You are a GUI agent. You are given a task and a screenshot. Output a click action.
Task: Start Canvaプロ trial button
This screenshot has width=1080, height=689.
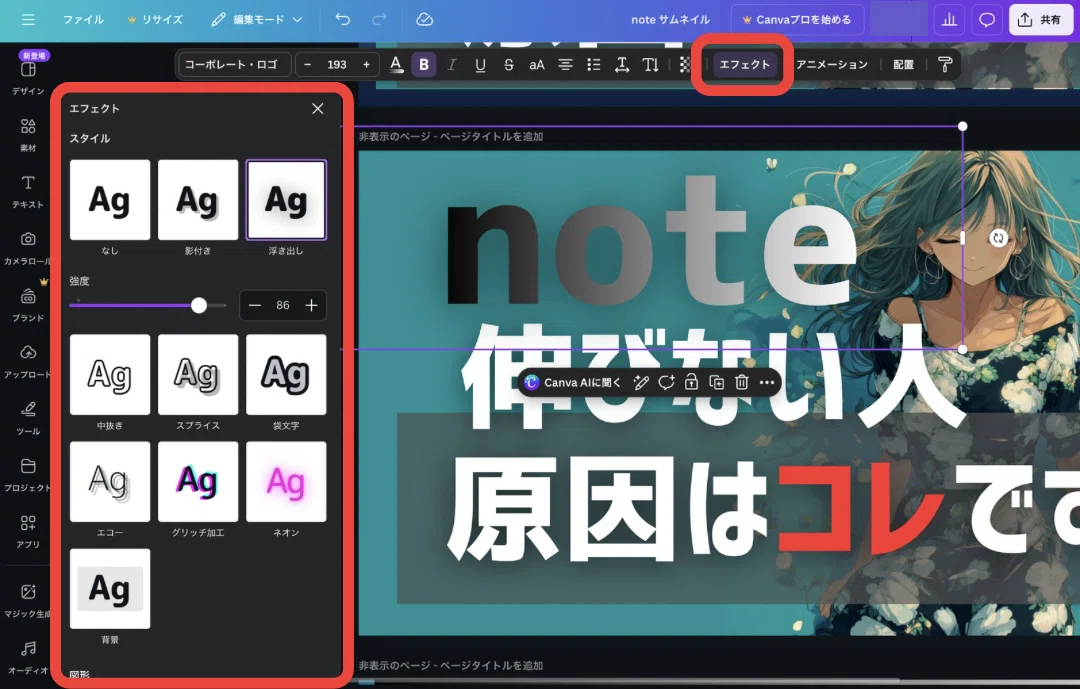[x=796, y=20]
